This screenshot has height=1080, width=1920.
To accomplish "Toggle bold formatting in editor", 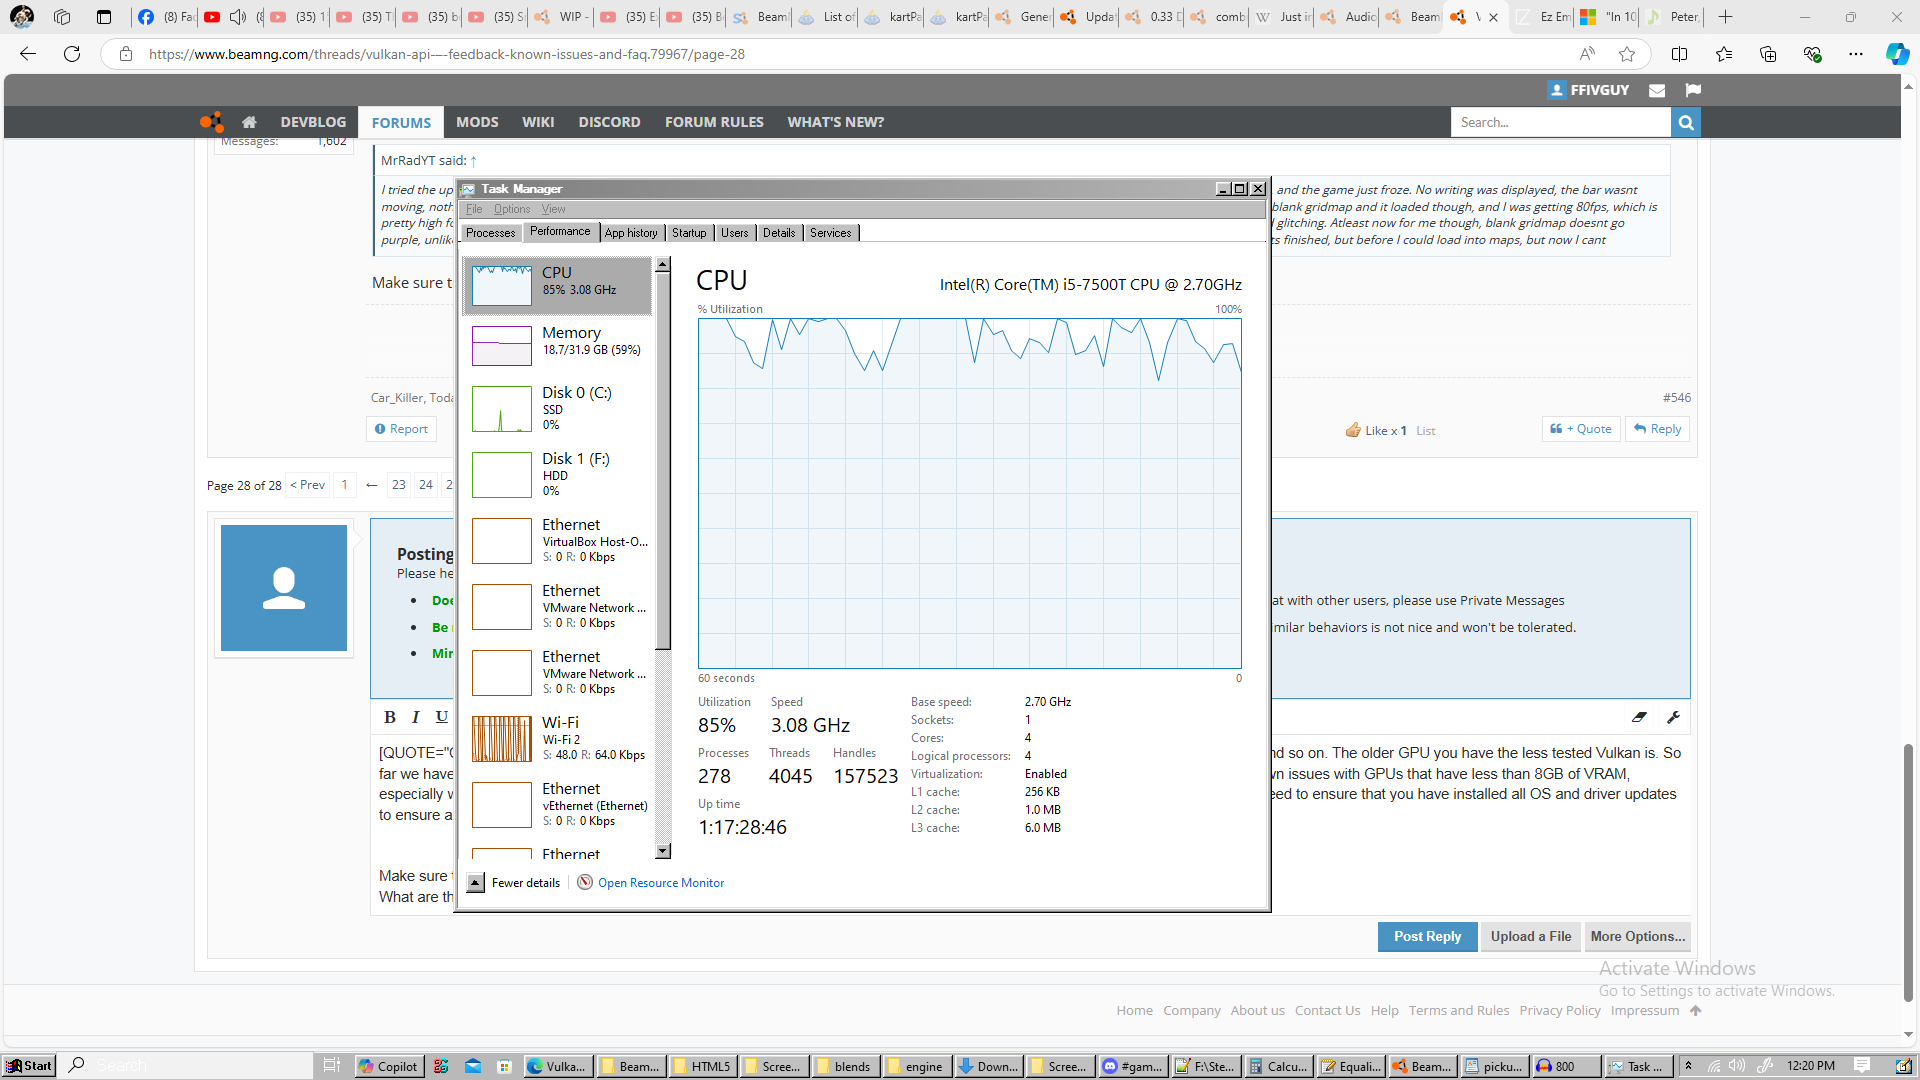I will pyautogui.click(x=390, y=717).
